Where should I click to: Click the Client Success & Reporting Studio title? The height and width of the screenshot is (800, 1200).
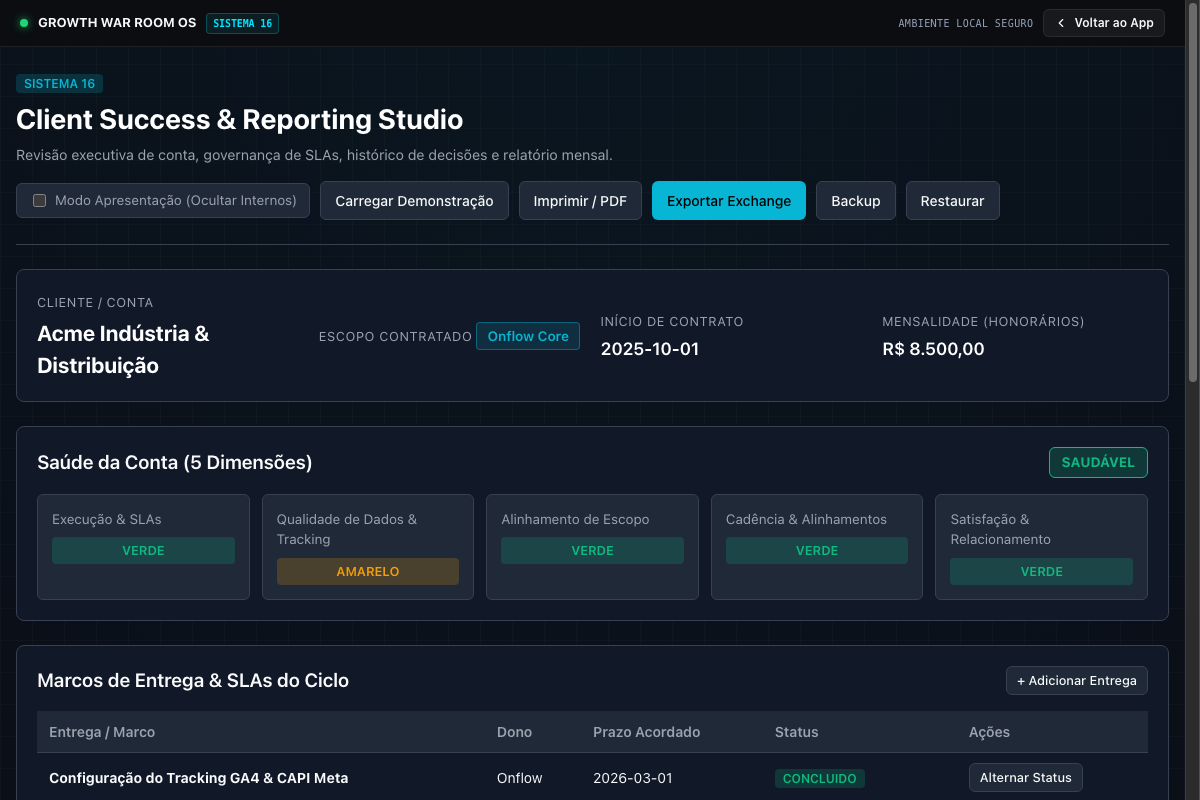240,120
